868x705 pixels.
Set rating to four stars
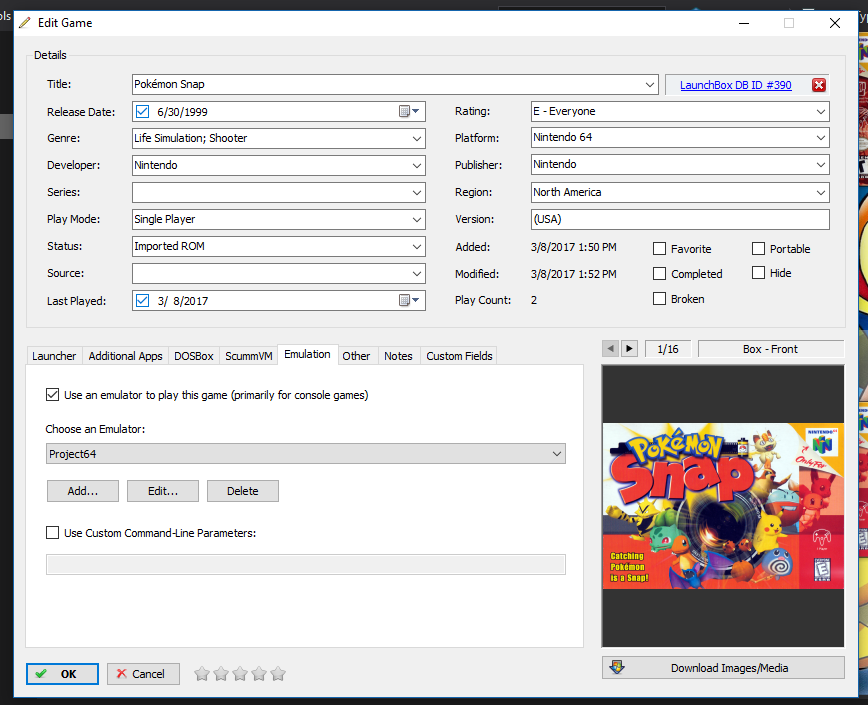pos(259,673)
